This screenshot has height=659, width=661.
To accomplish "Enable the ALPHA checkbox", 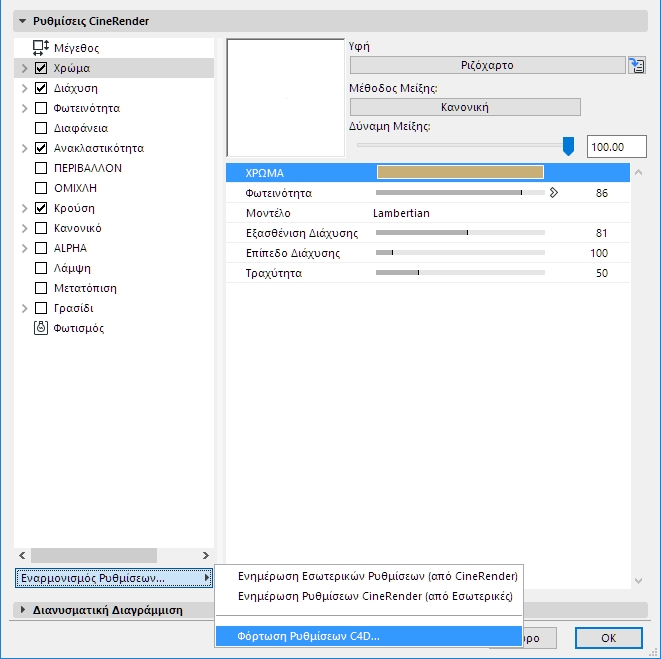I will click(41, 248).
